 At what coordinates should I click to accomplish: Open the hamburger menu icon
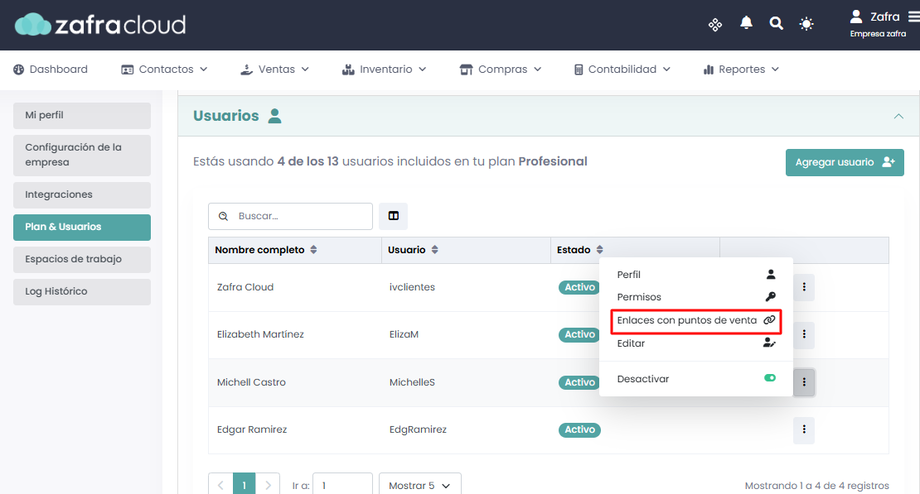(x=914, y=17)
